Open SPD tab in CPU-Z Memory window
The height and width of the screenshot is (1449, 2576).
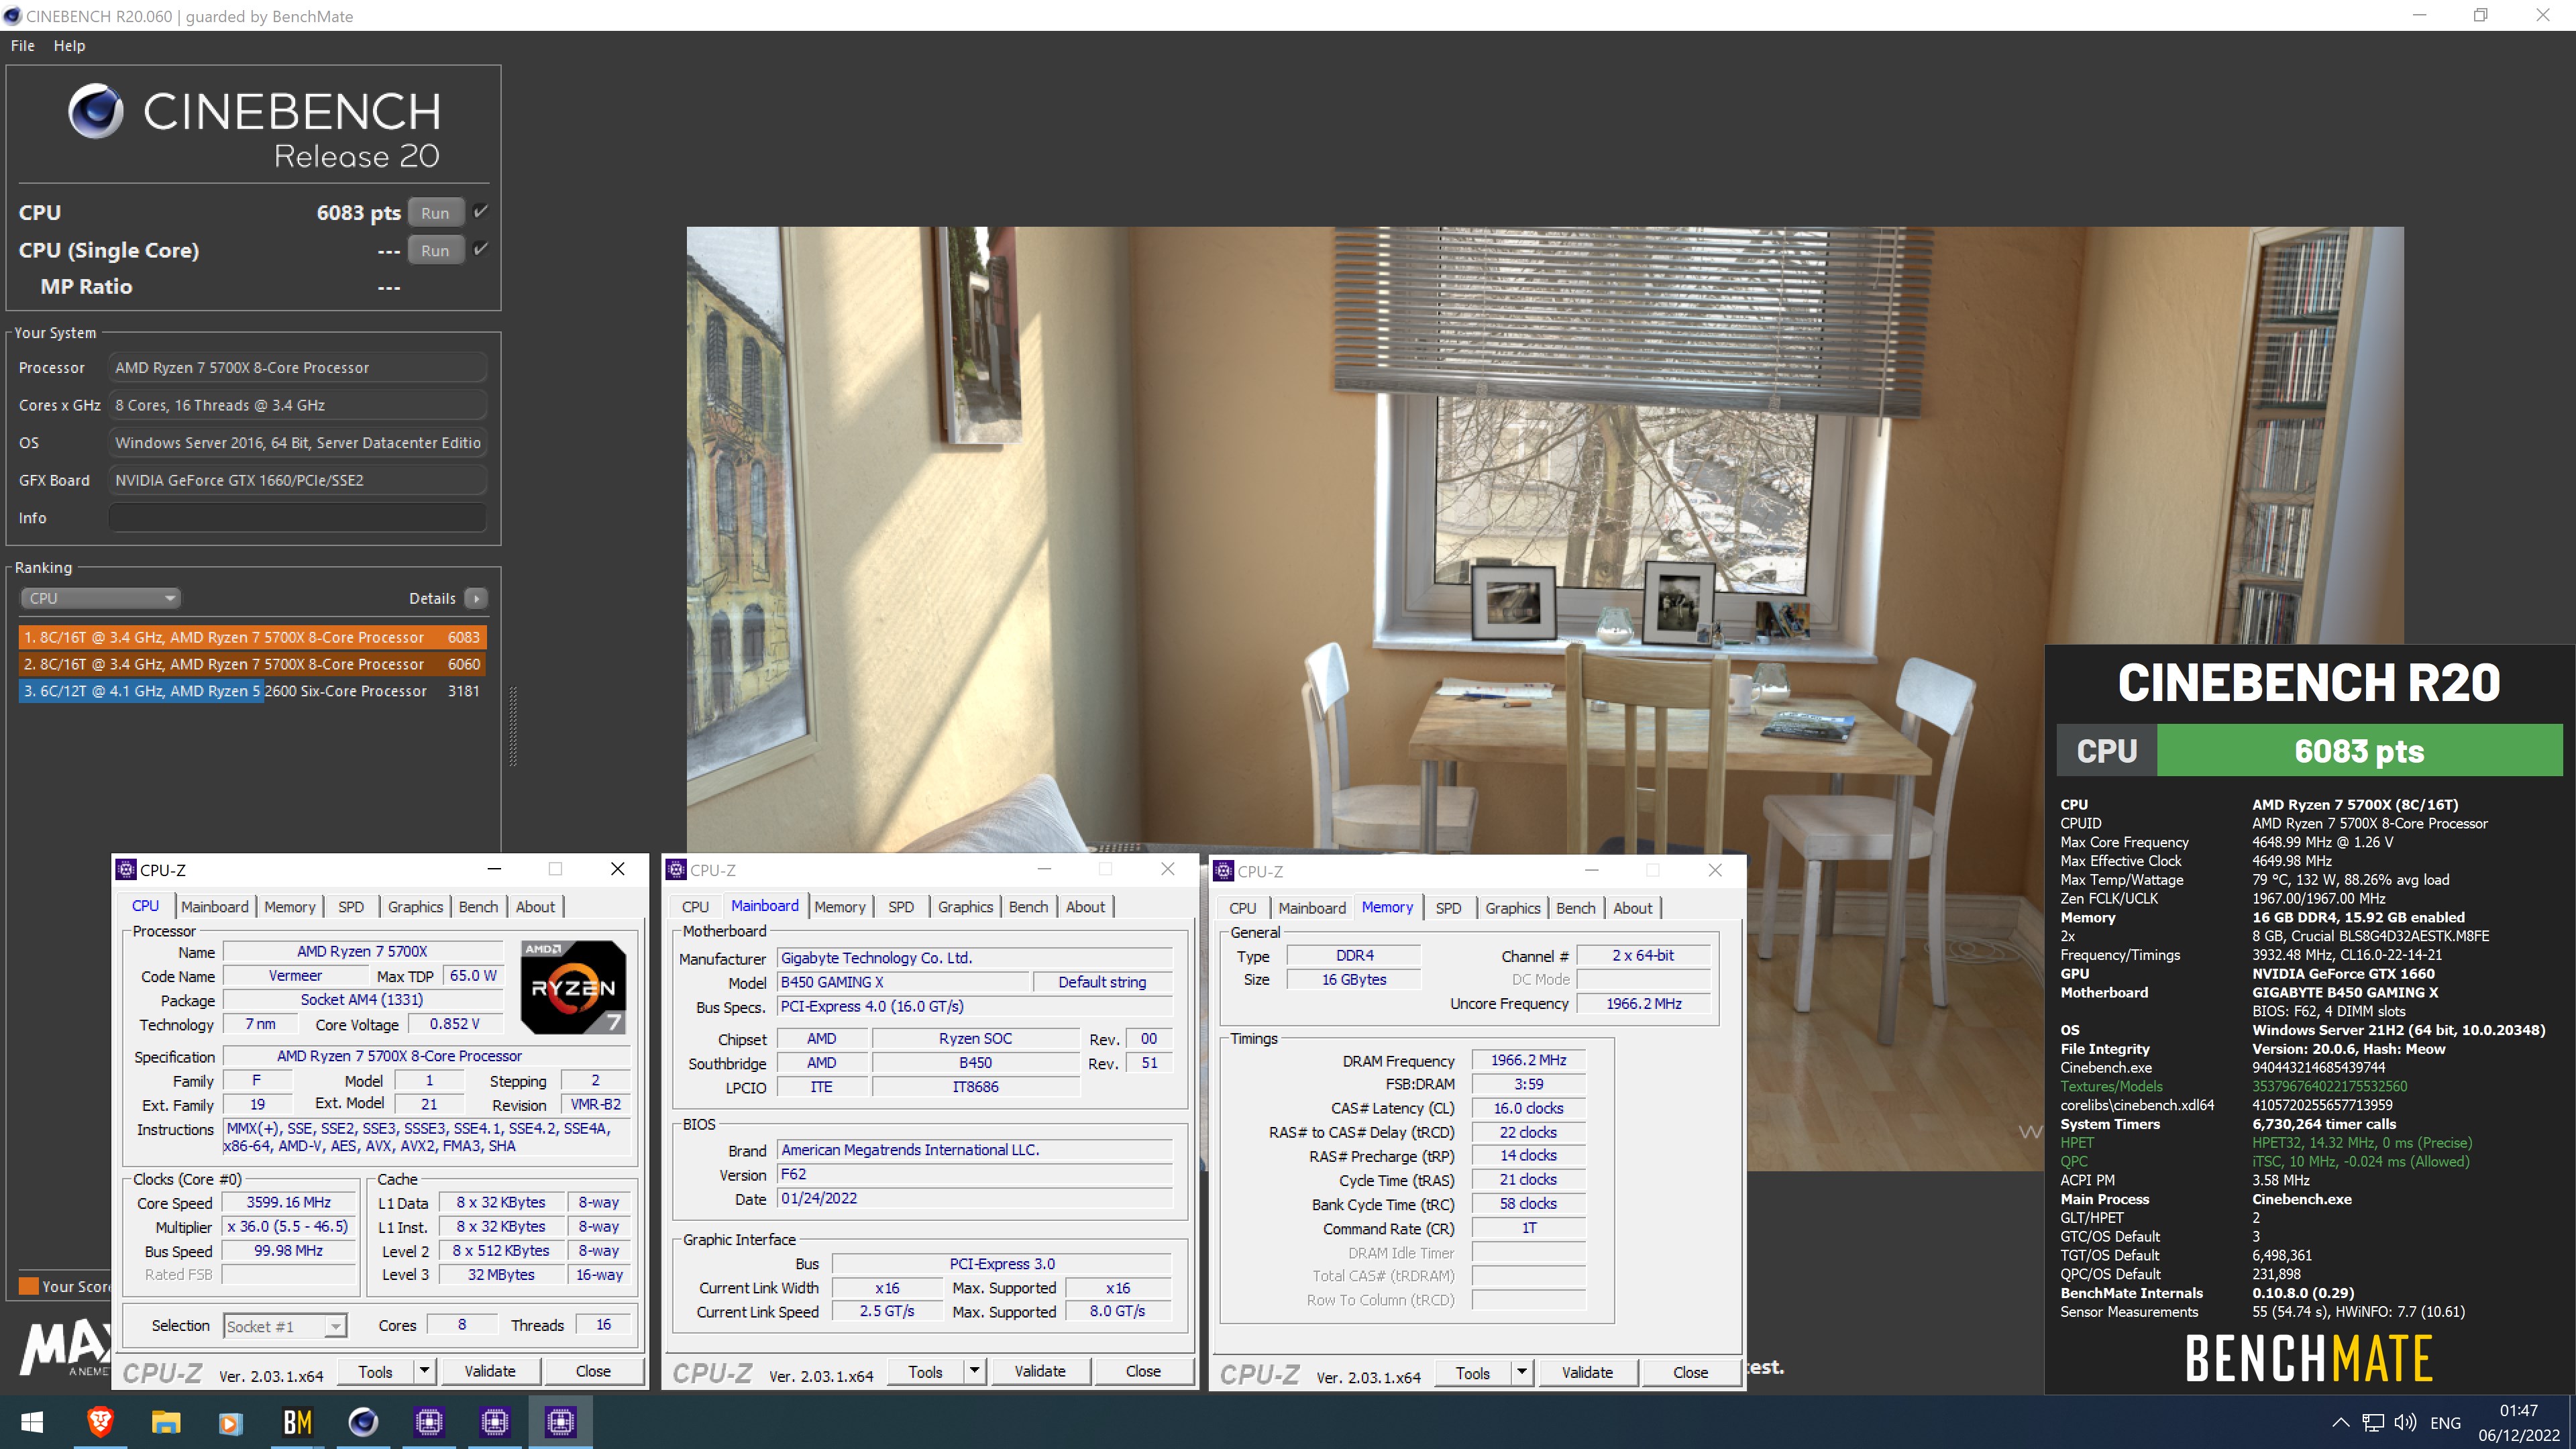point(1448,907)
